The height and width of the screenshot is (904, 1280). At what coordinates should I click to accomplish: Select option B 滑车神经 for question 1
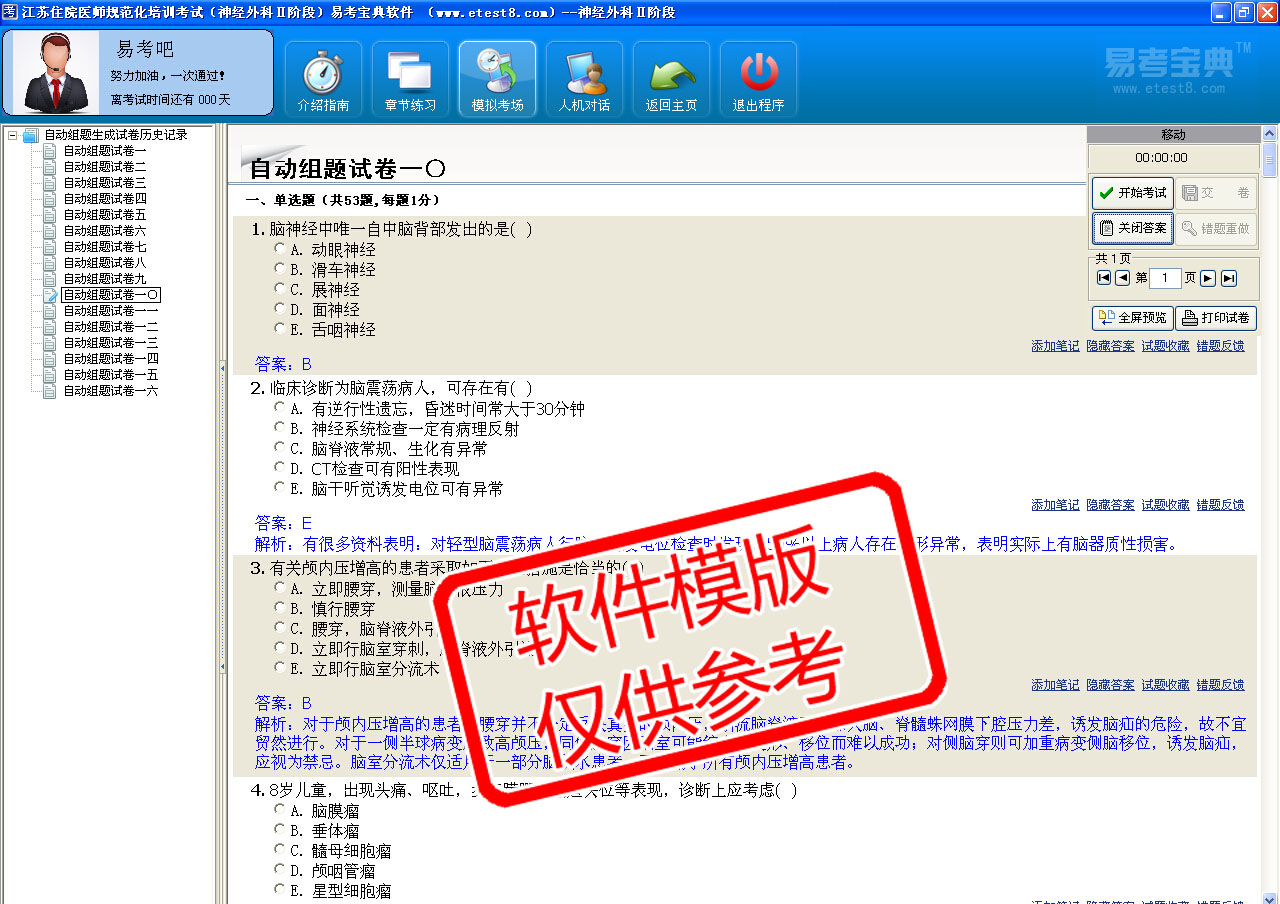pyautogui.click(x=280, y=269)
